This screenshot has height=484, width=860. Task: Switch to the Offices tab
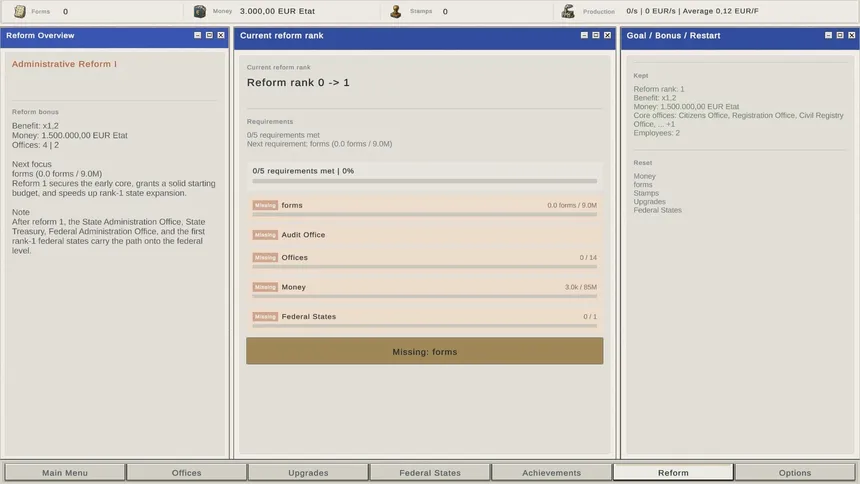point(186,472)
